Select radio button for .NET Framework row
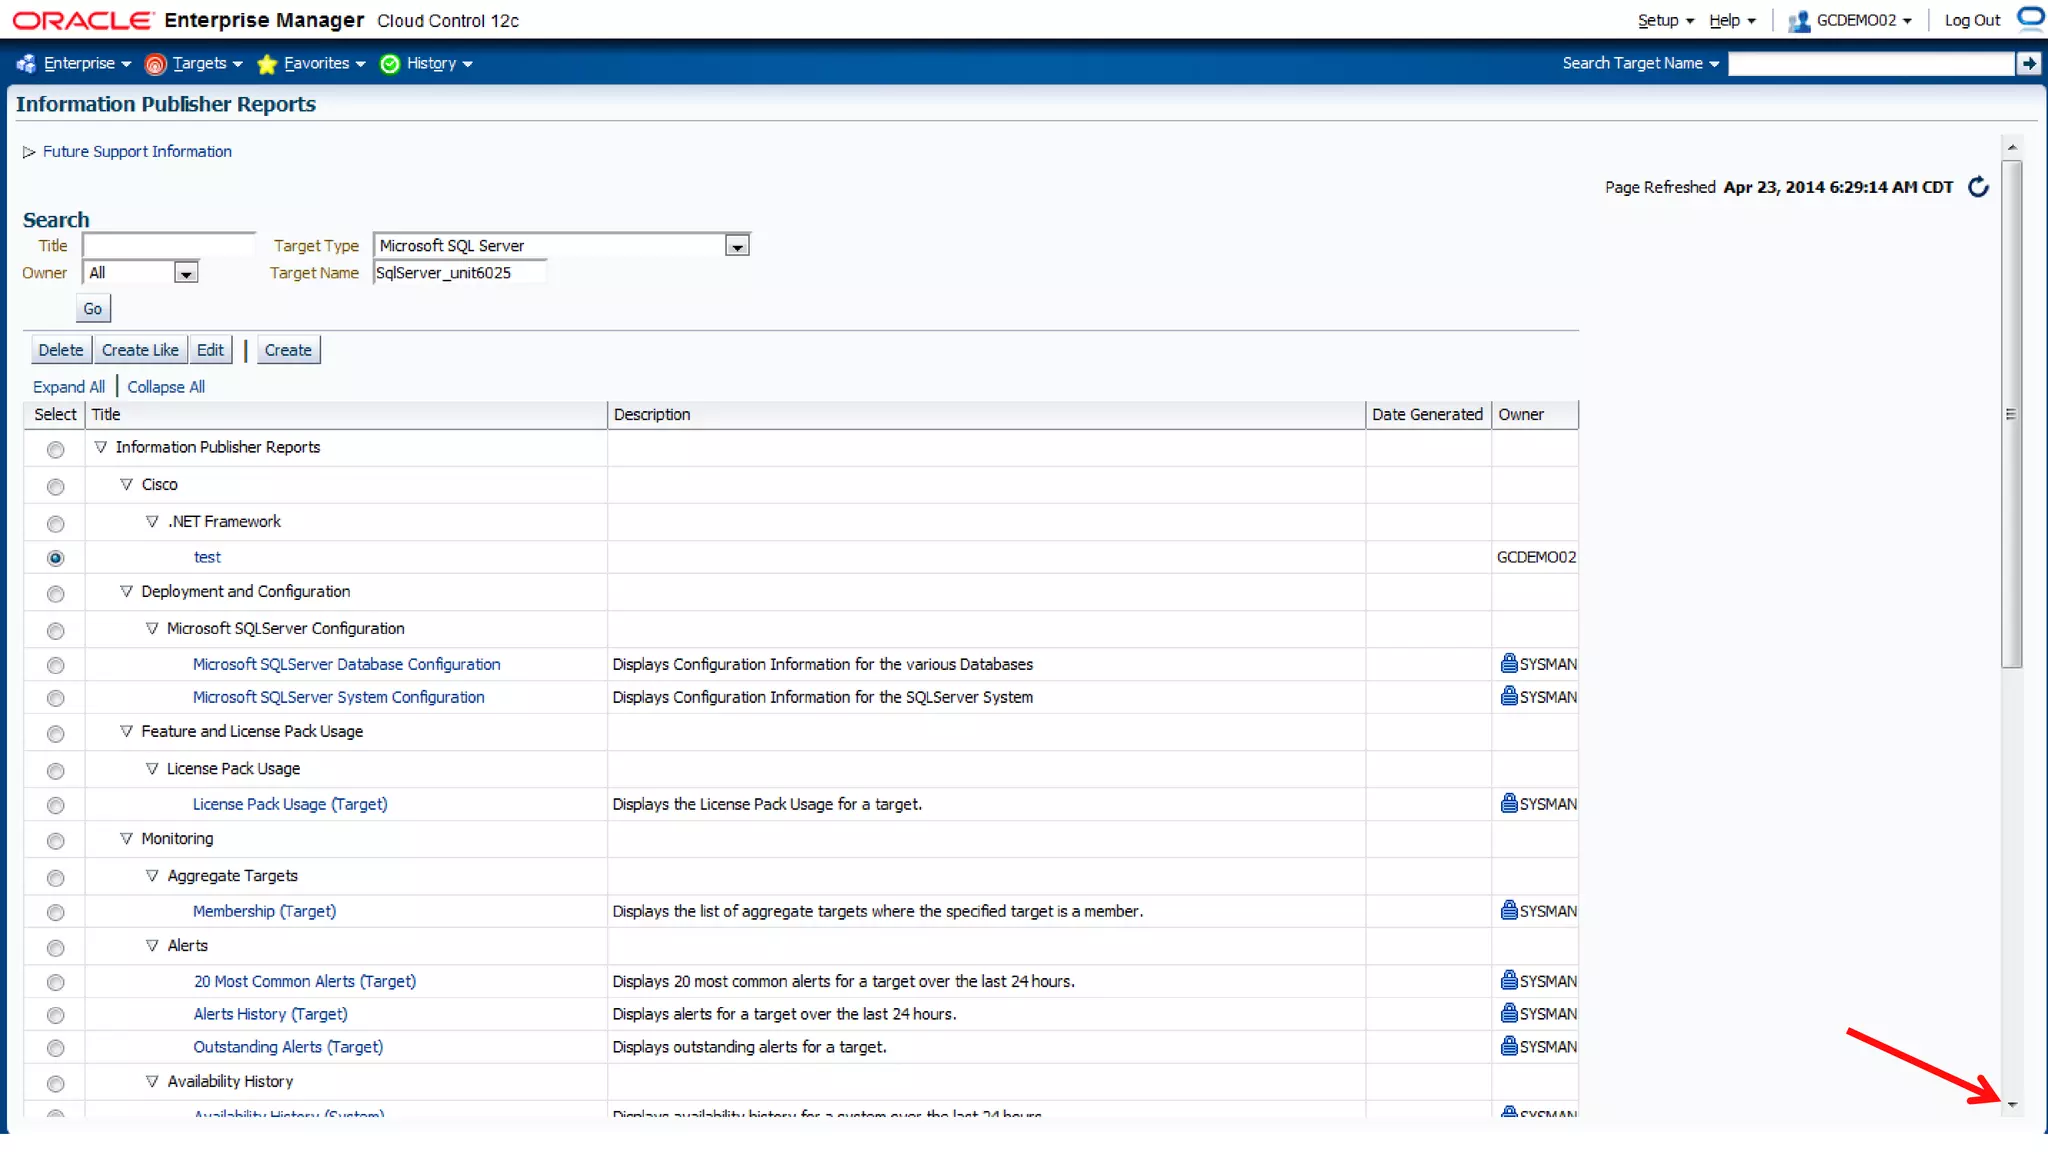The height and width of the screenshot is (1152, 2048). pos(56,524)
